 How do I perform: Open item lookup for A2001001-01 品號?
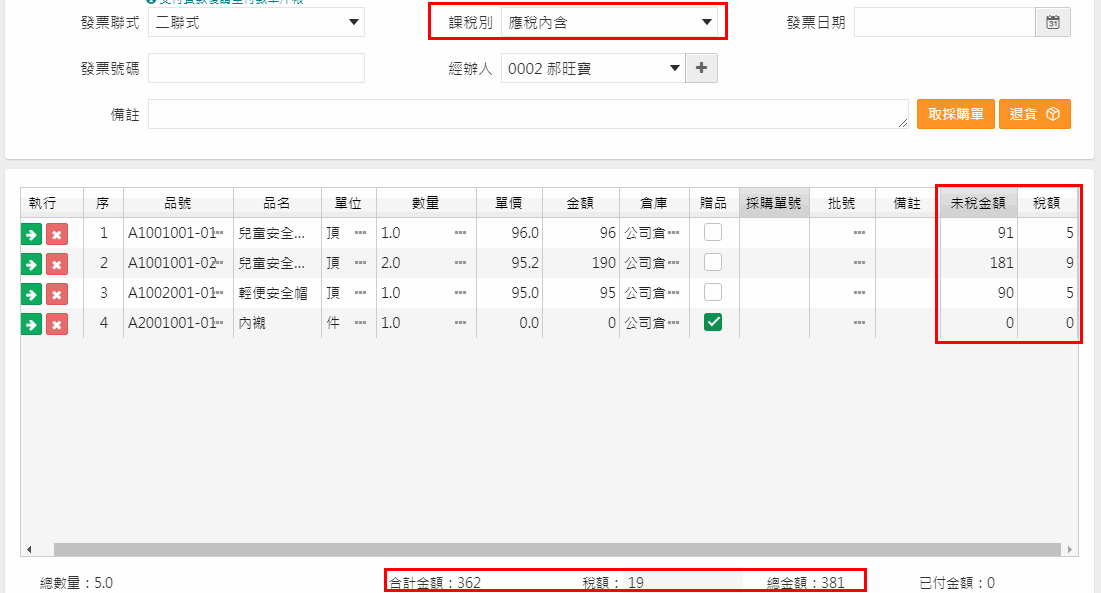219,323
